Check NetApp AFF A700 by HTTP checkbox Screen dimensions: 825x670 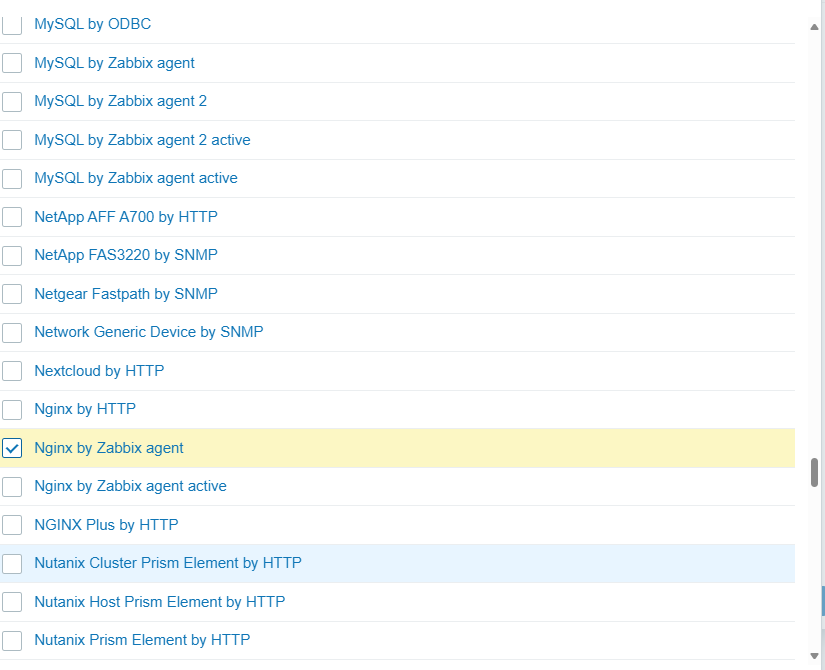12,217
